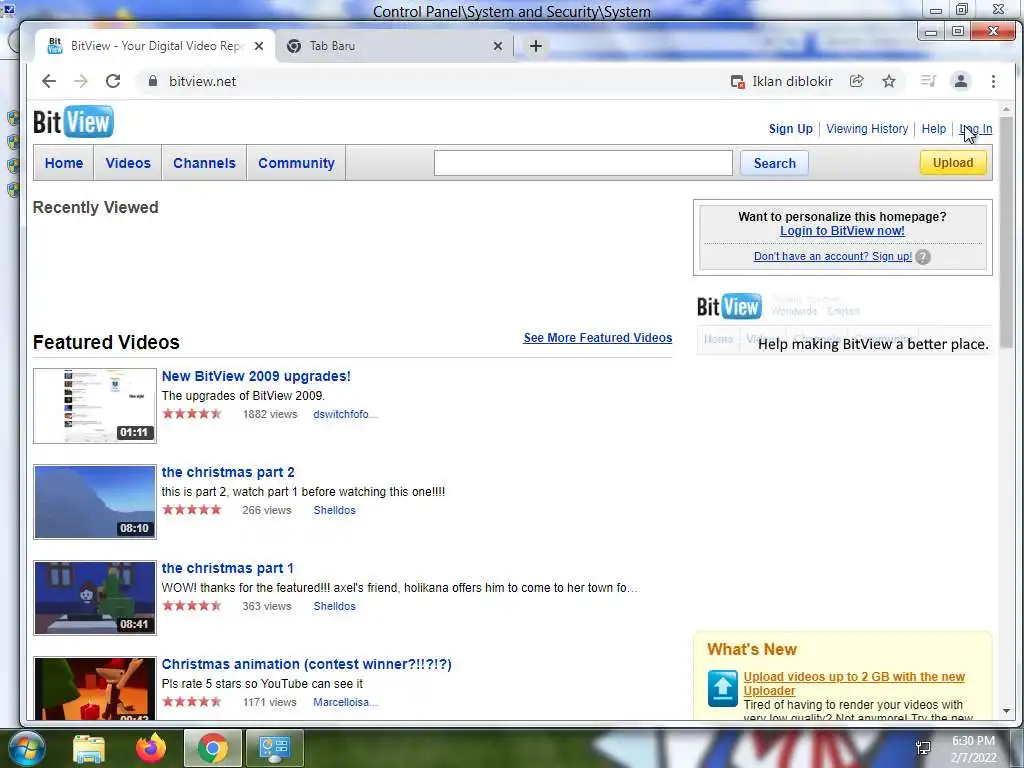
Task: Open the Channels navigation item
Action: (204, 163)
